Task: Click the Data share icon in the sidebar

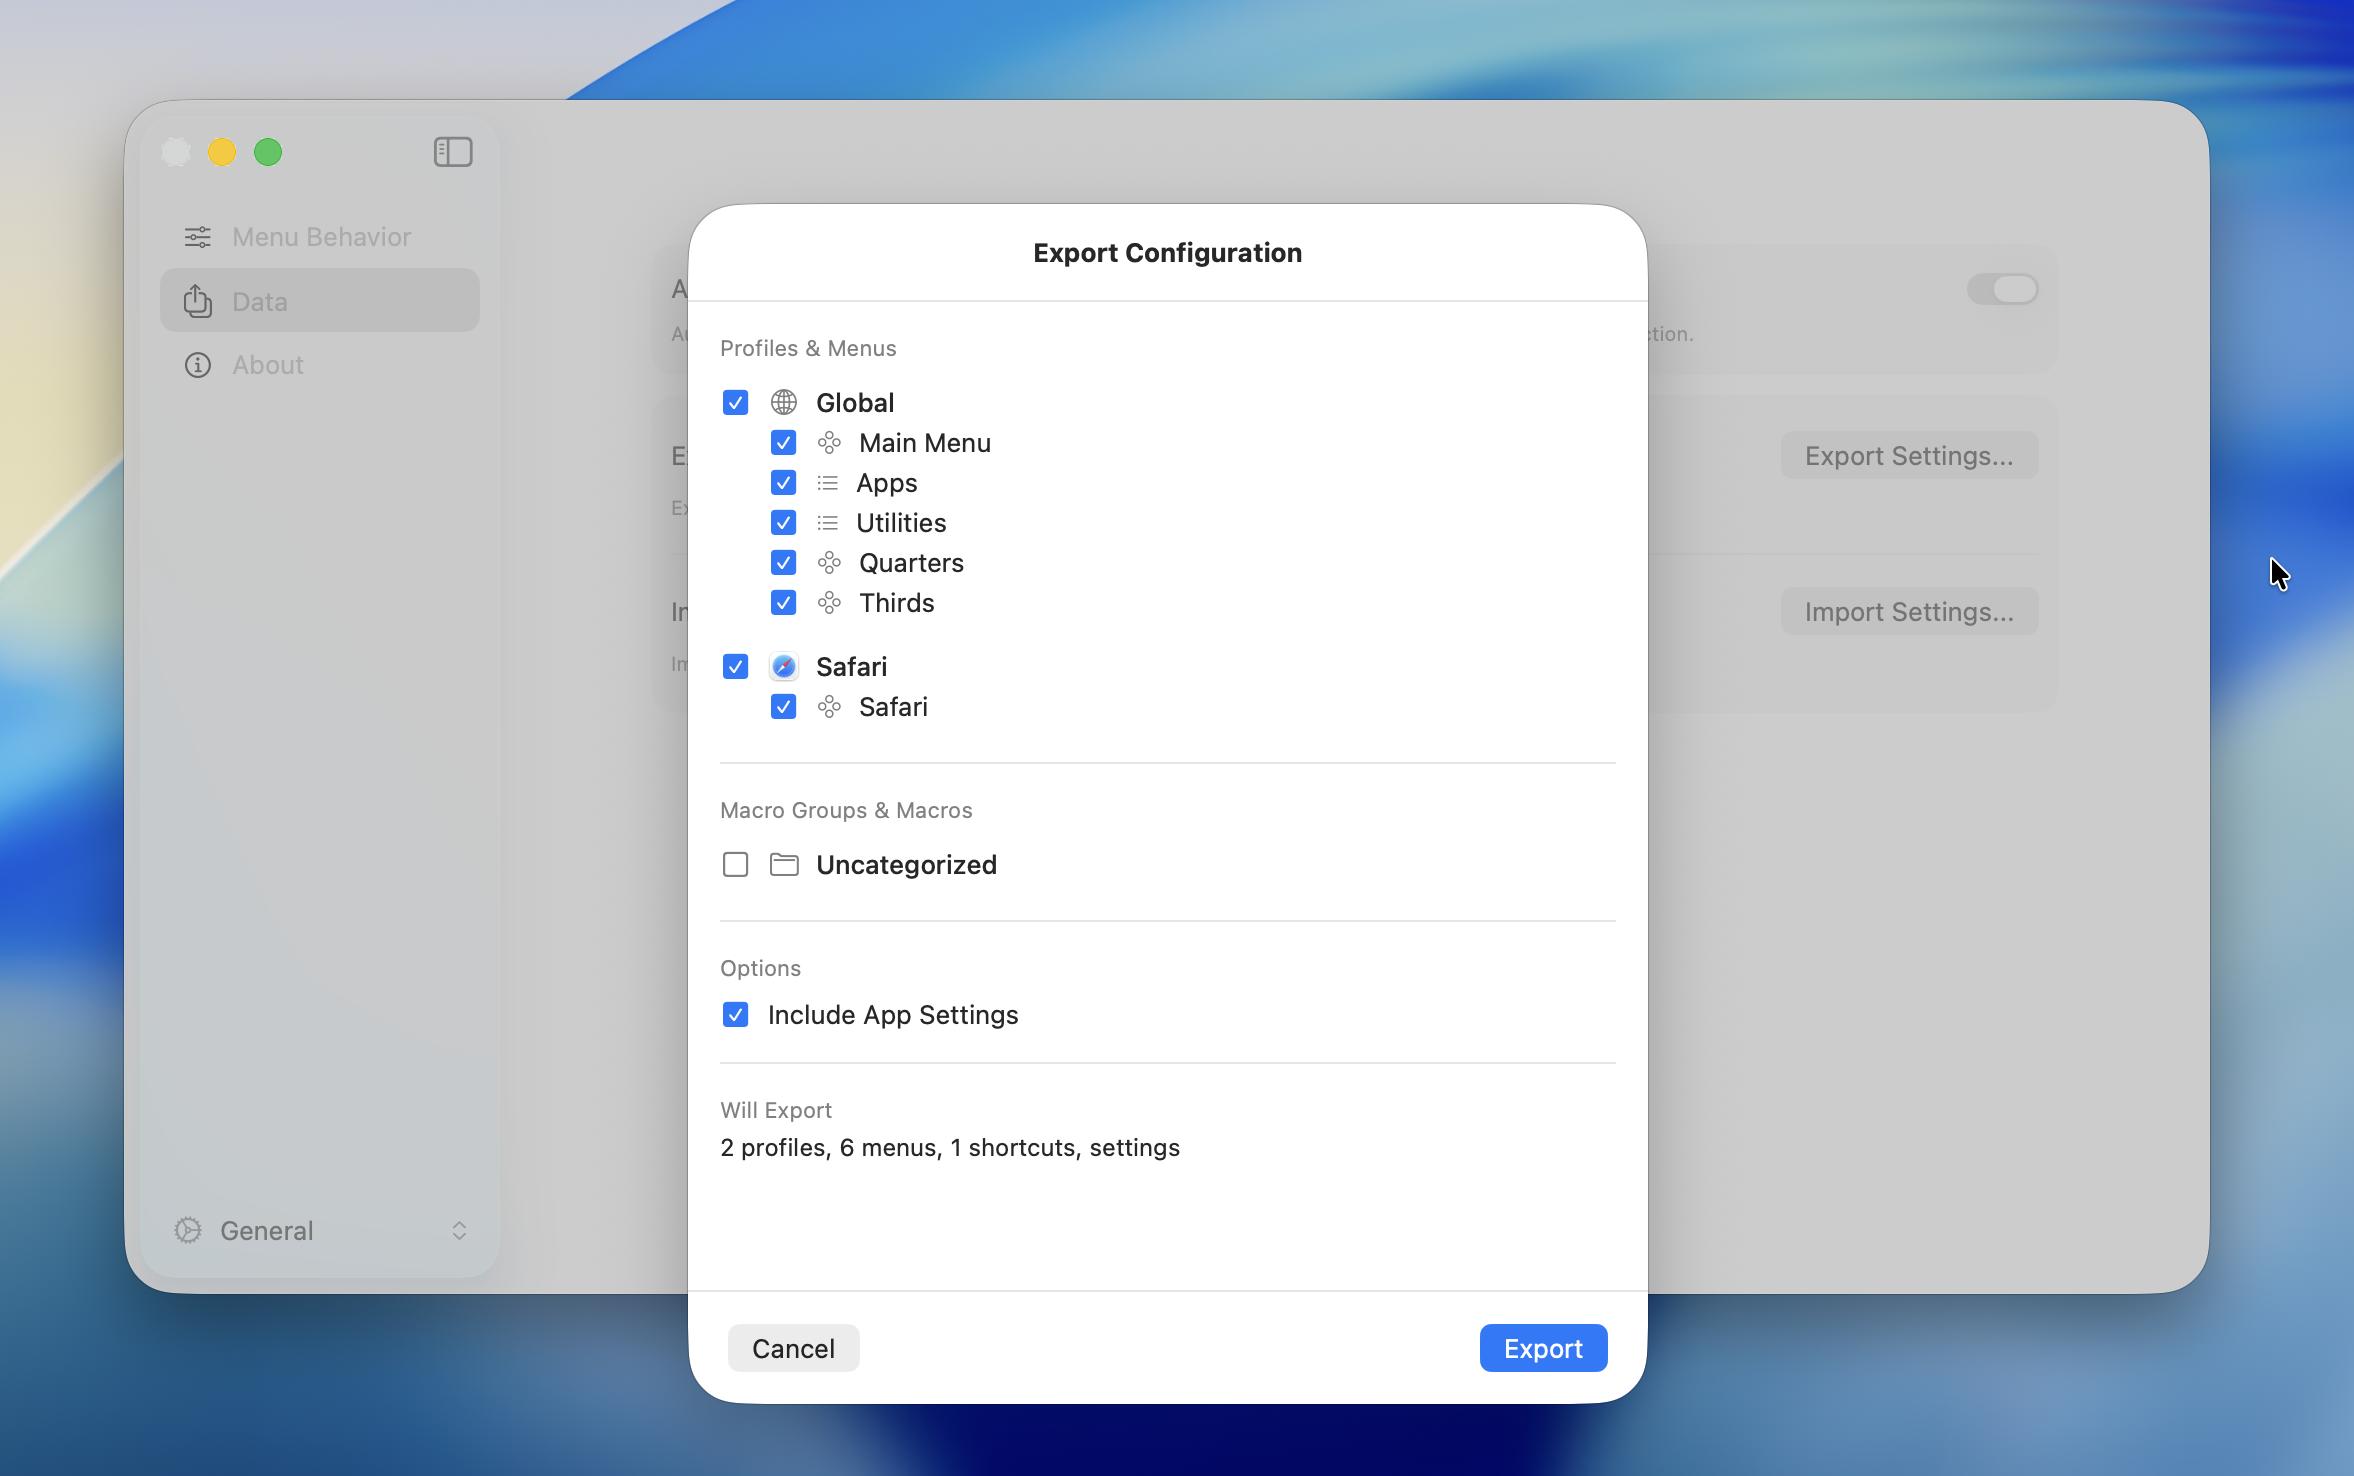Action: pos(198,301)
